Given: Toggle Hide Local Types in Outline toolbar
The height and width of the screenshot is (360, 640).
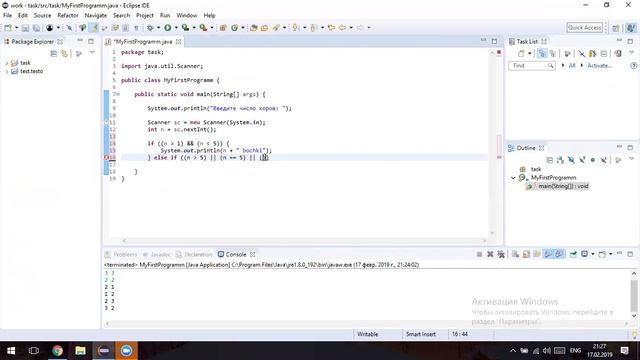Looking at the screenshot, I should tap(604, 160).
